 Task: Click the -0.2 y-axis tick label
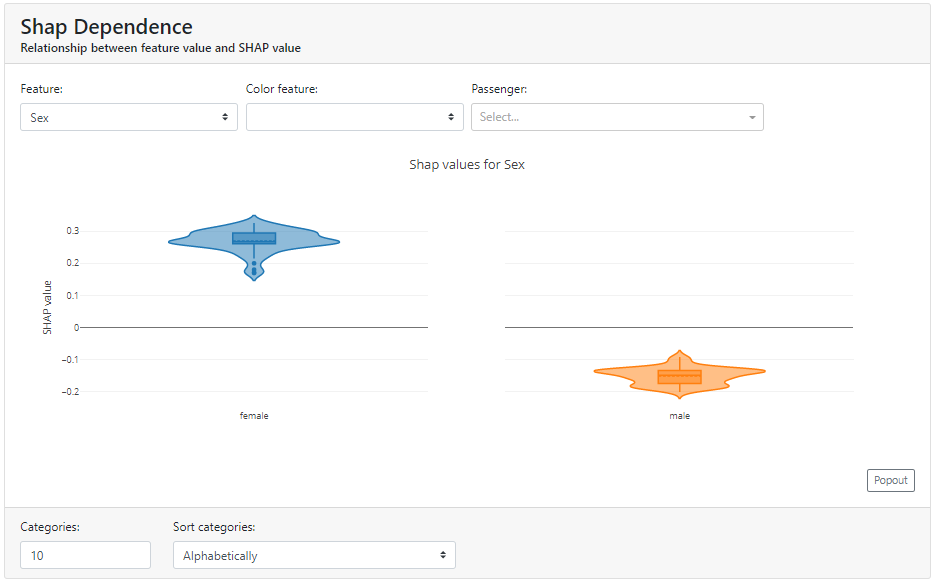point(71,391)
